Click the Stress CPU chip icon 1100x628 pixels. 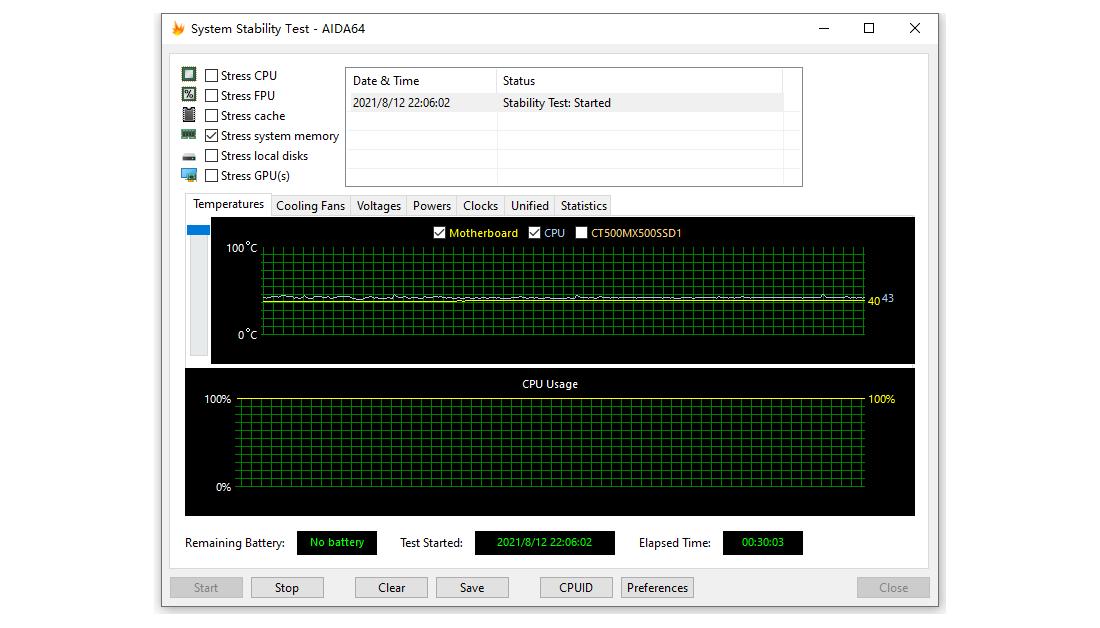coord(189,74)
